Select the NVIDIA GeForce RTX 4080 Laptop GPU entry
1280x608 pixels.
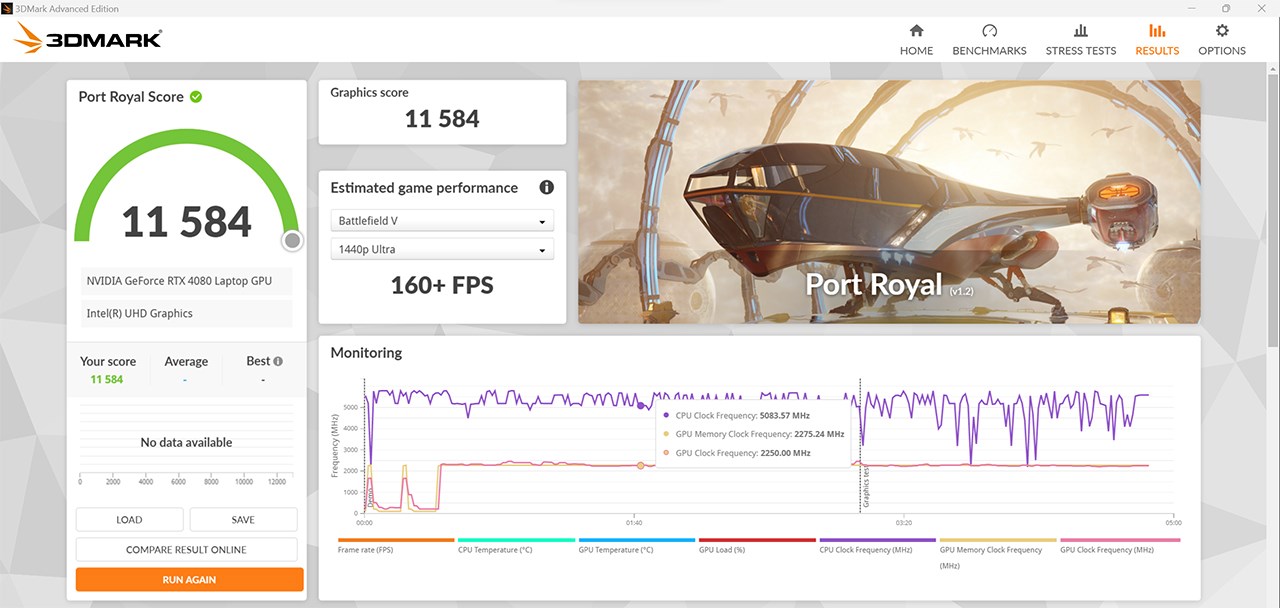coord(186,281)
